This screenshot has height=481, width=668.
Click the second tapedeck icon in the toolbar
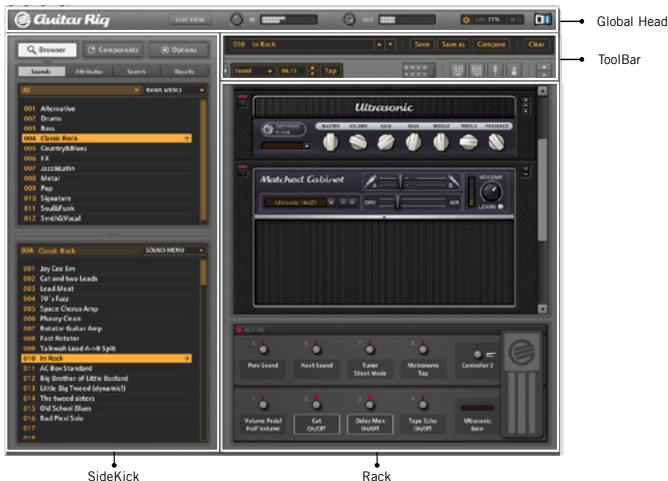[476, 70]
